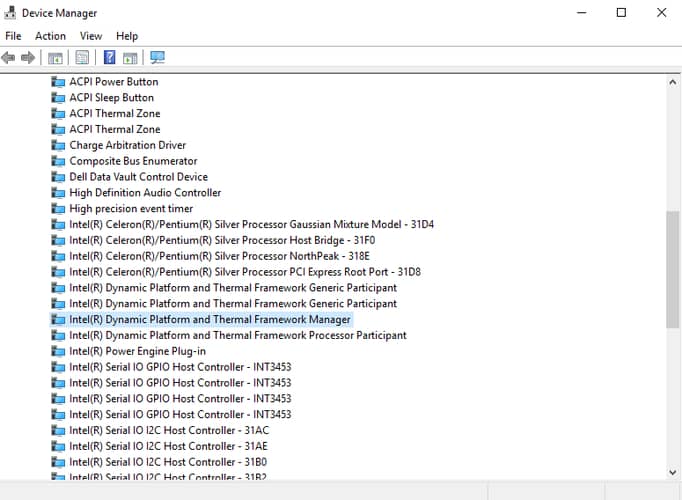Click icon beside Thermal Framework Manager entry
Image resolution: width=682 pixels, height=500 pixels.
58,320
